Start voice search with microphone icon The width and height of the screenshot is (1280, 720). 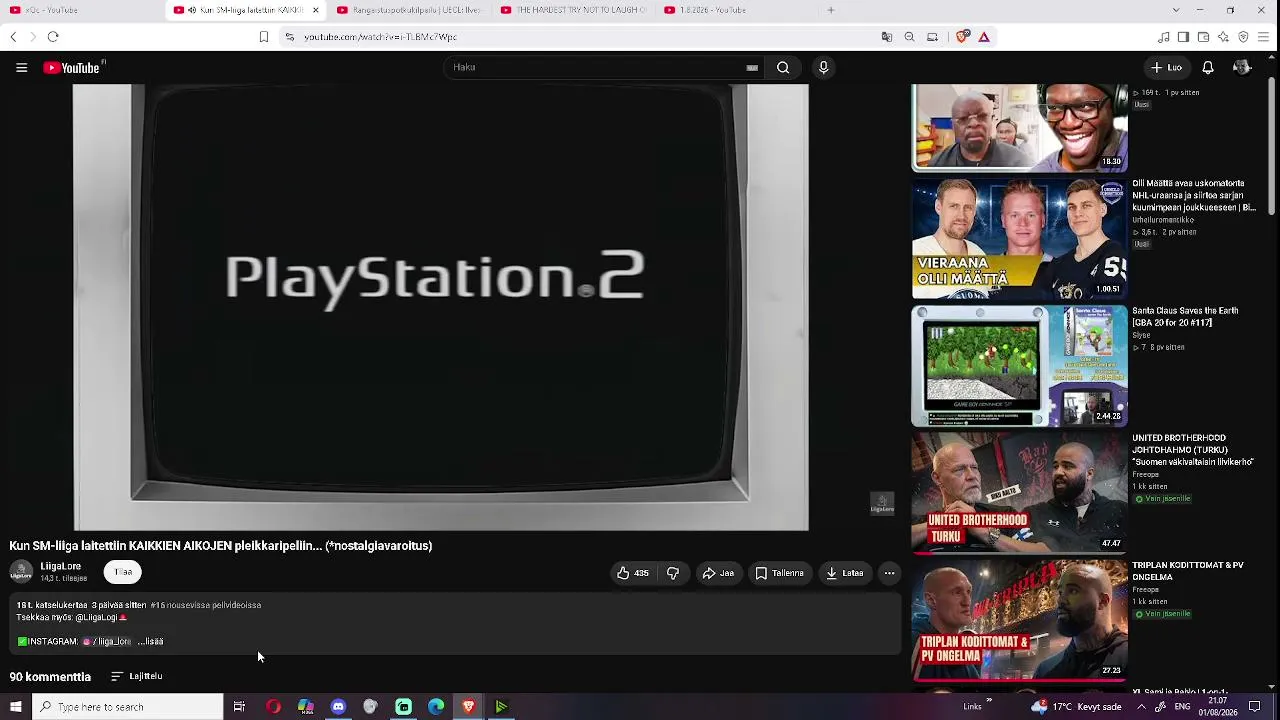[823, 68]
